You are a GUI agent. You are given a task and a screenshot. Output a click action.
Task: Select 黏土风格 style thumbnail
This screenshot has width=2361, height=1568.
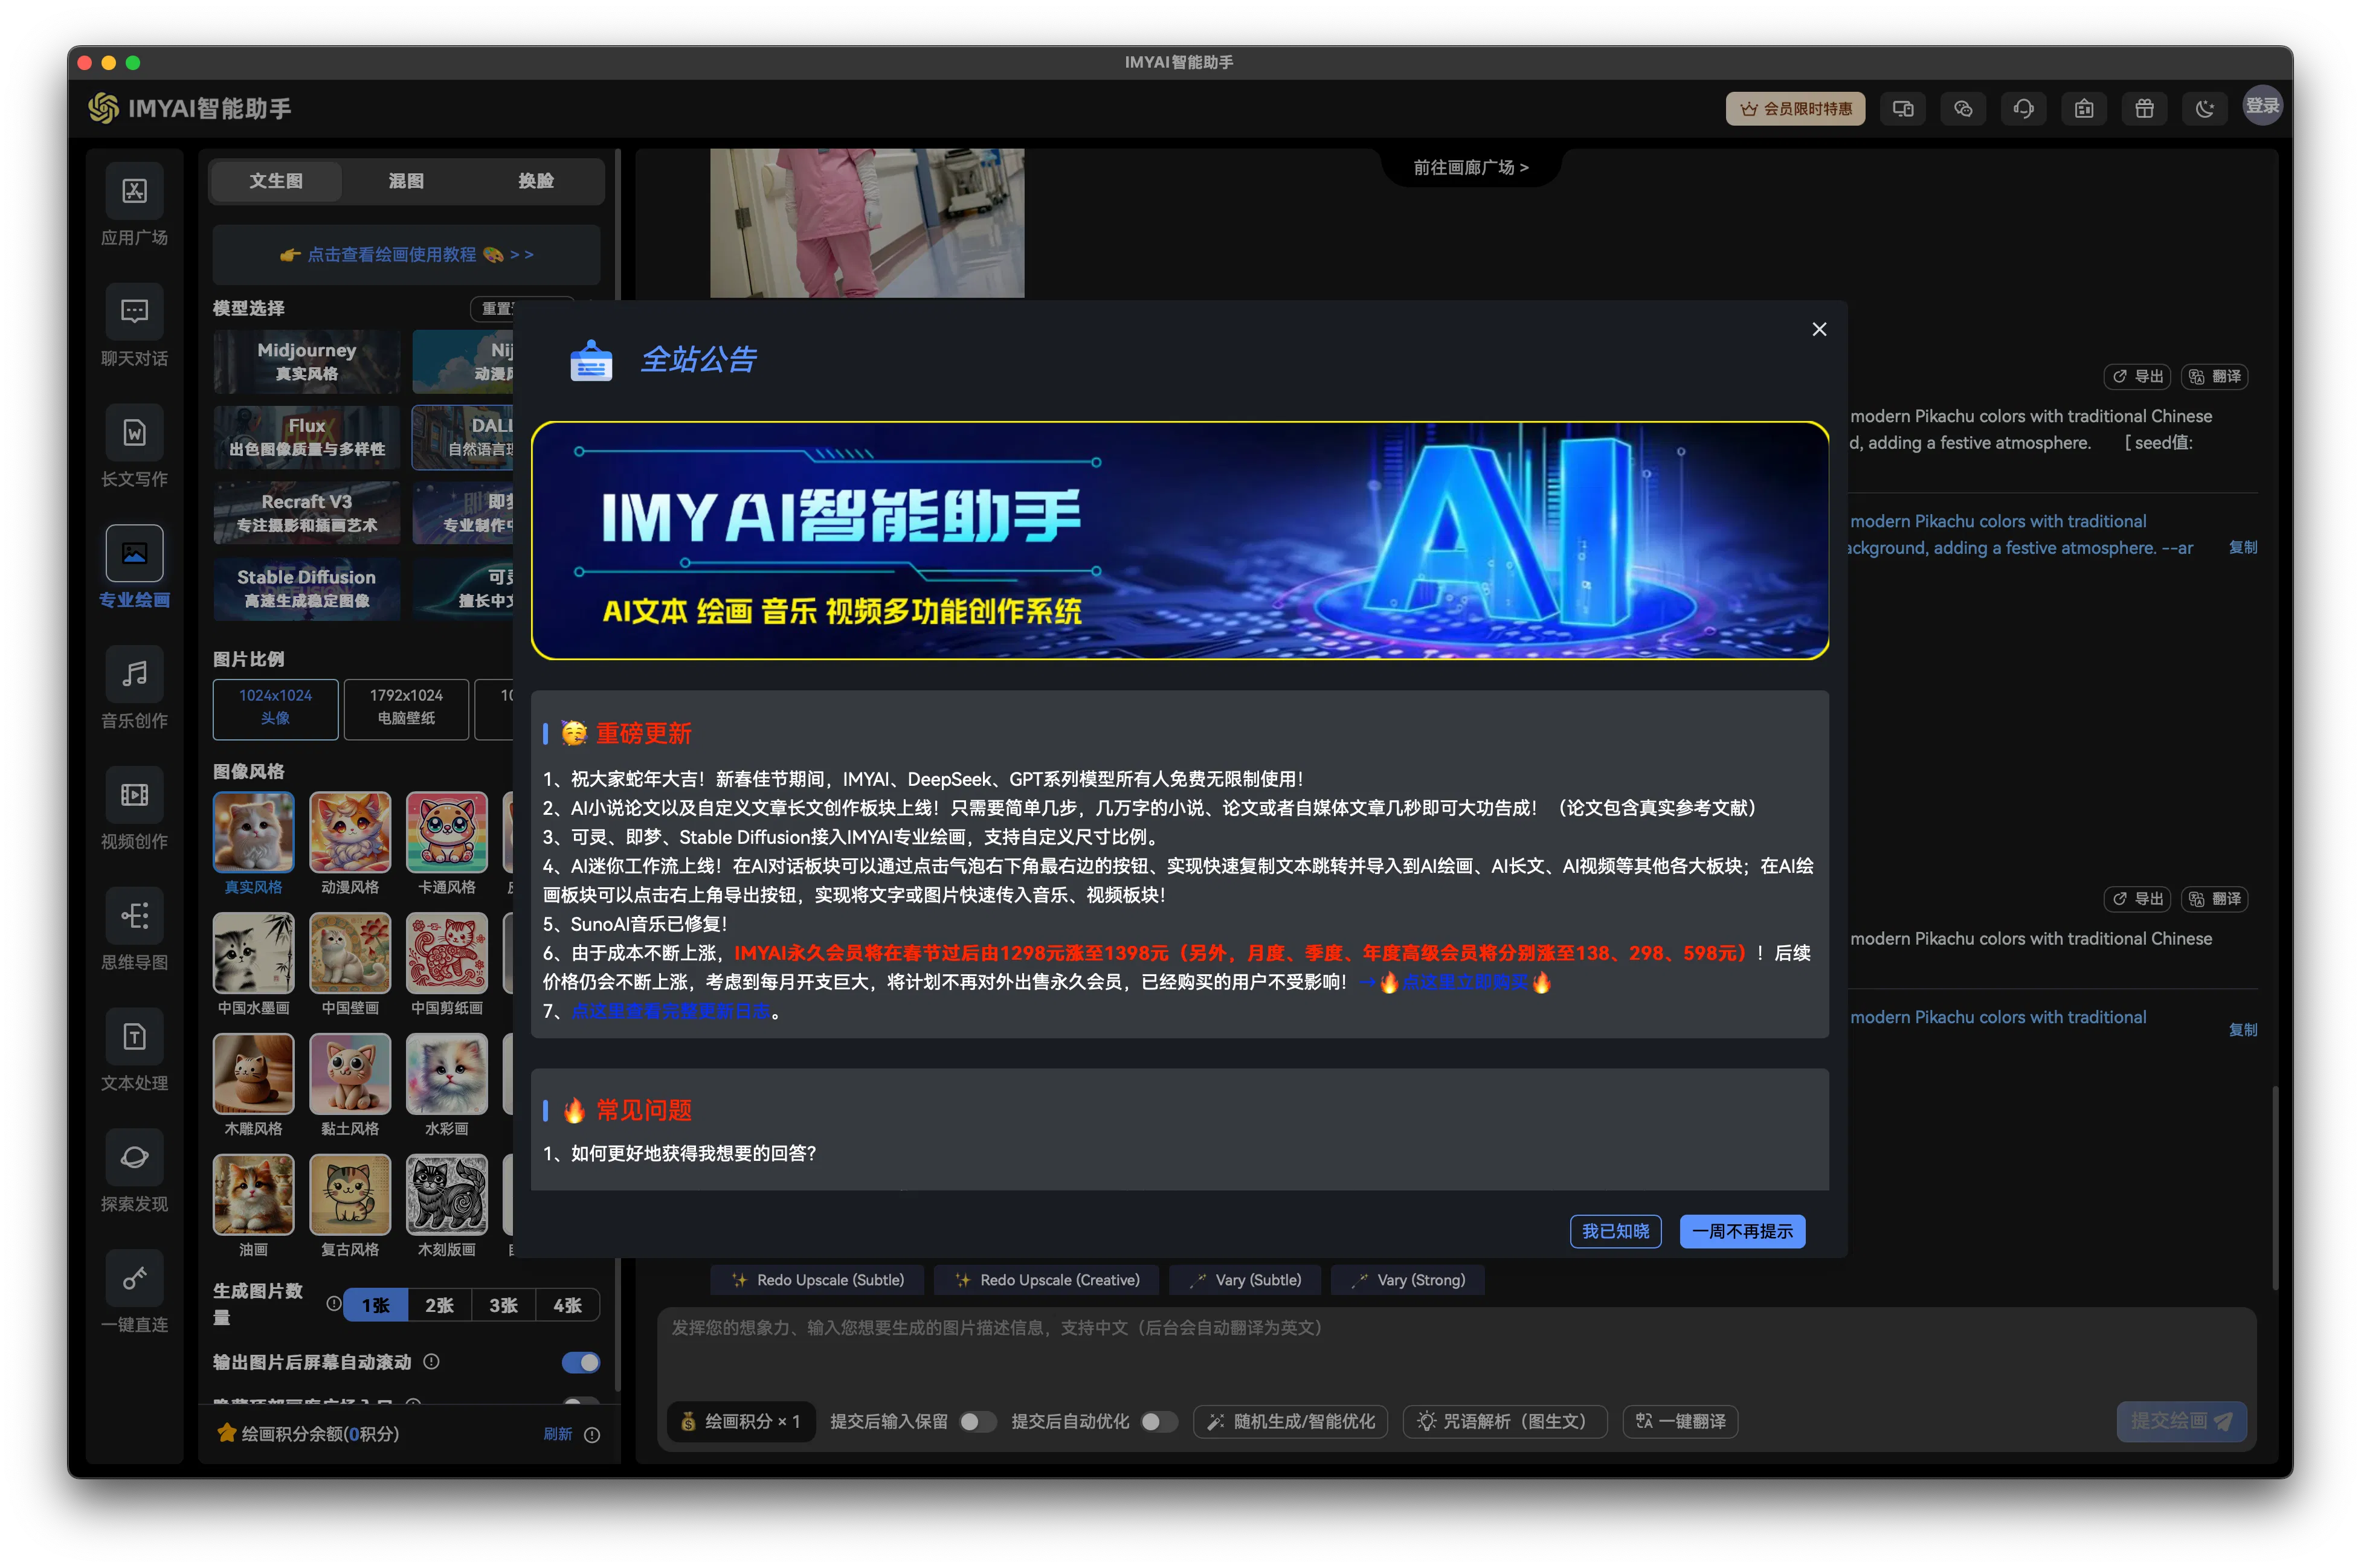[x=350, y=1075]
